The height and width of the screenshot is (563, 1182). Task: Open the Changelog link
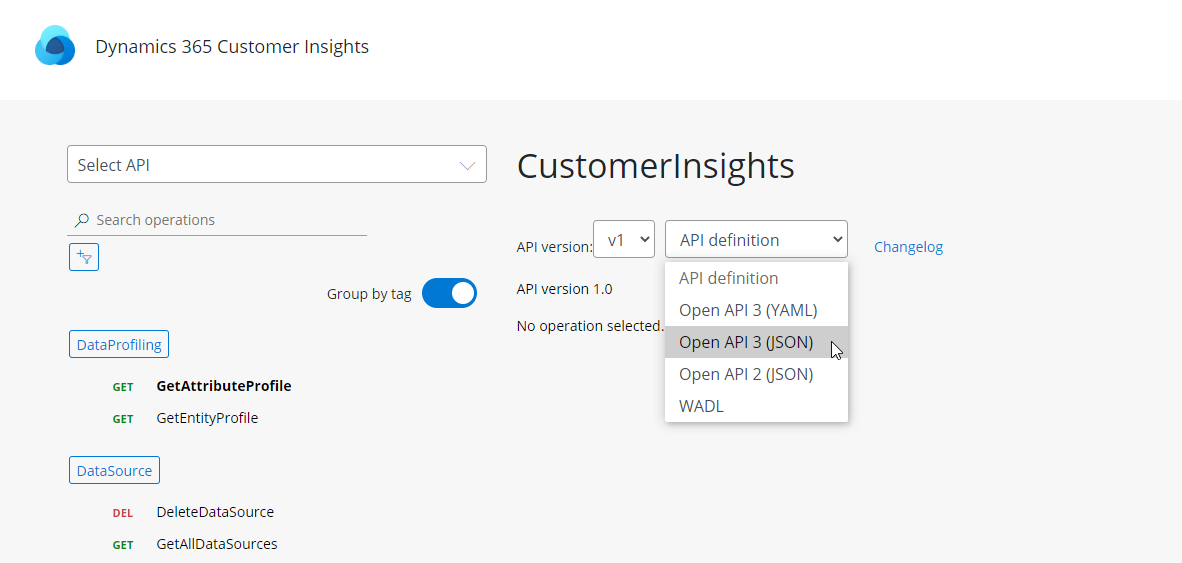coord(908,247)
